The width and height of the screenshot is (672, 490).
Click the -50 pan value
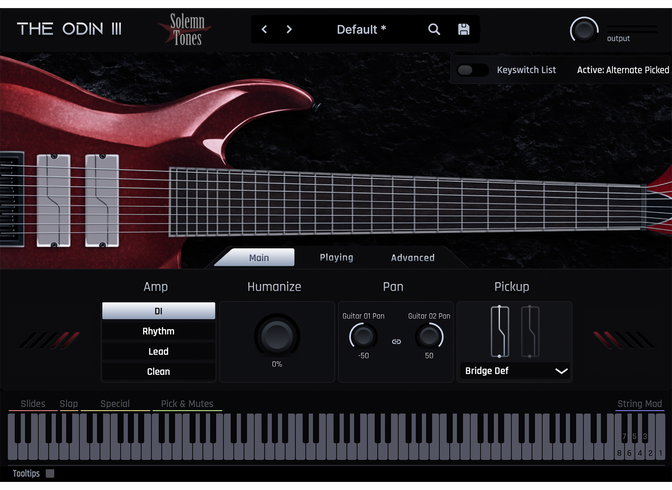point(363,356)
